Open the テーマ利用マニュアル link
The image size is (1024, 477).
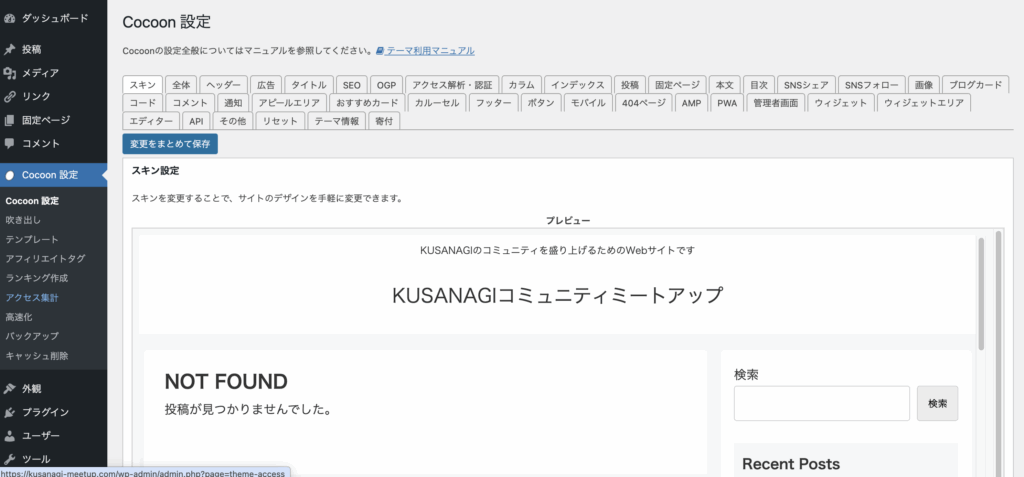(x=430, y=51)
